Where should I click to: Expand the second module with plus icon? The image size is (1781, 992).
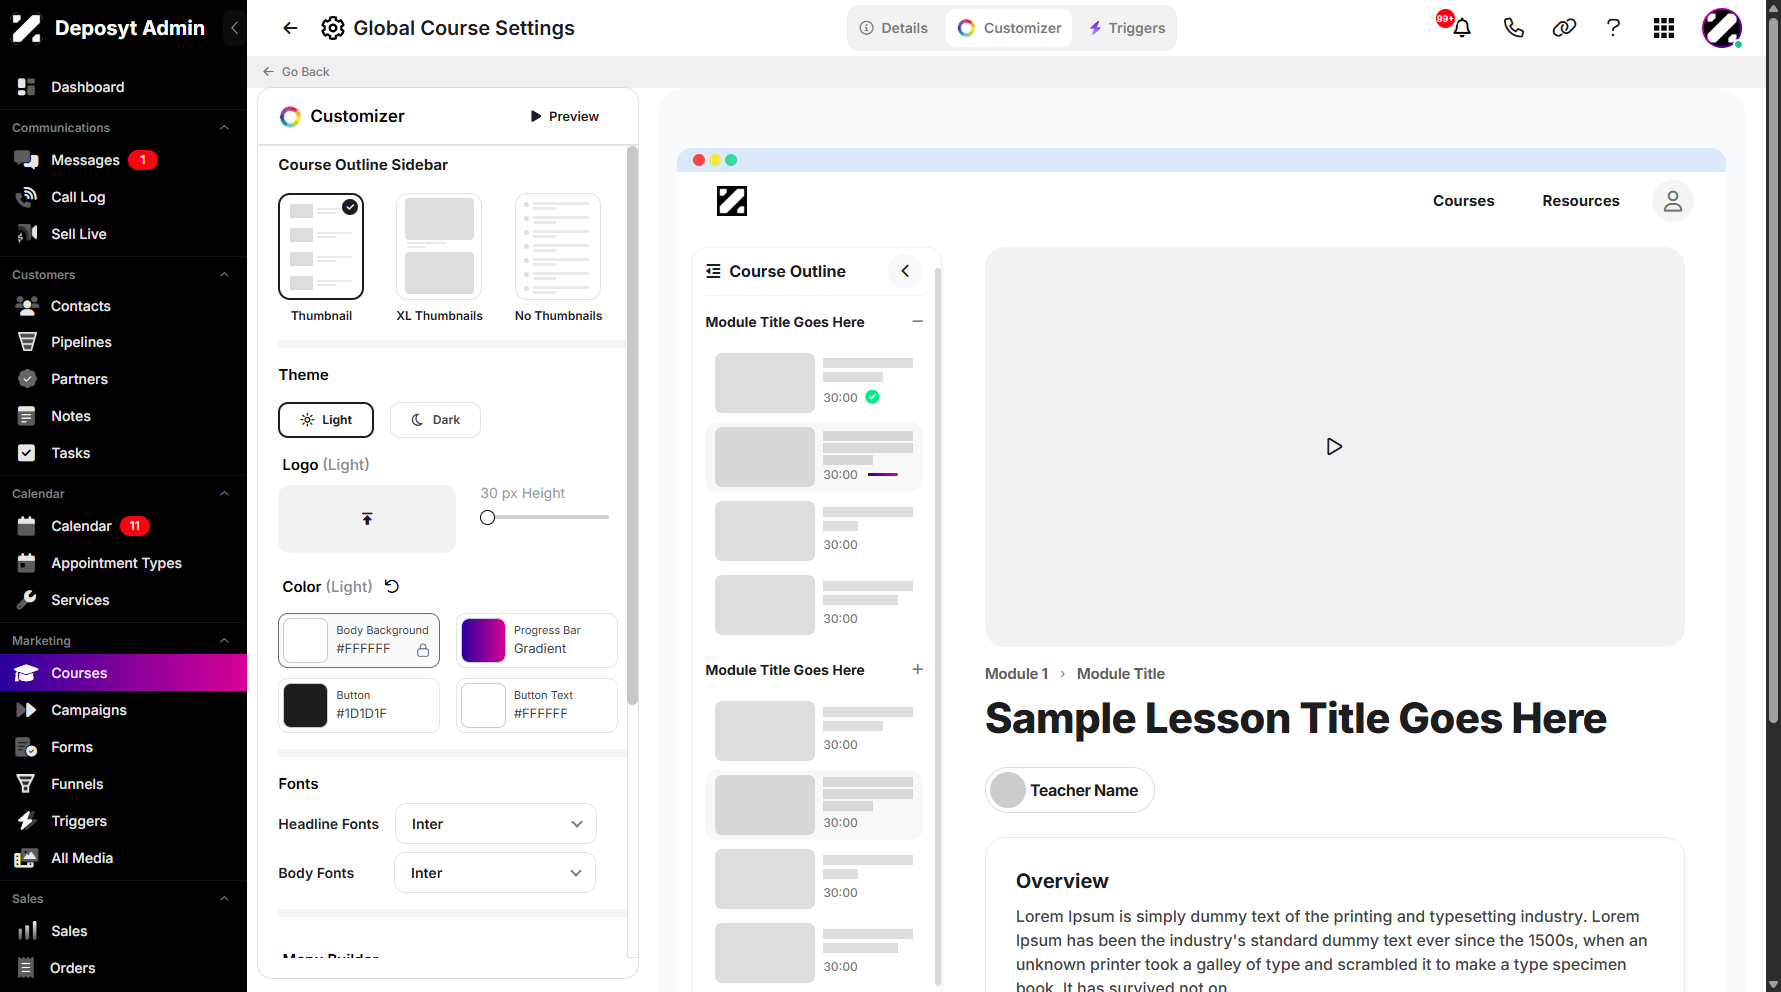[x=917, y=670]
